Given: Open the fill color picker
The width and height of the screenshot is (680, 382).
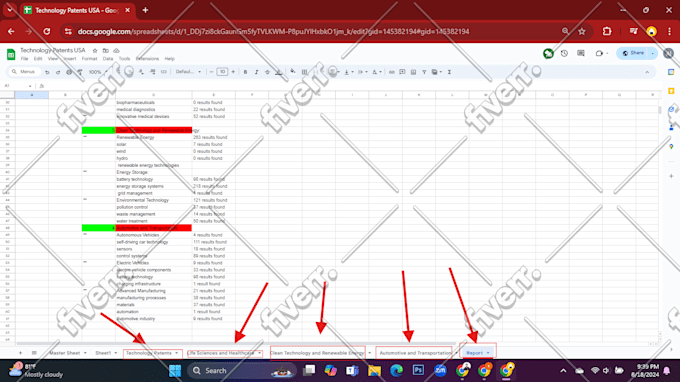Looking at the screenshot, I should click(293, 72).
